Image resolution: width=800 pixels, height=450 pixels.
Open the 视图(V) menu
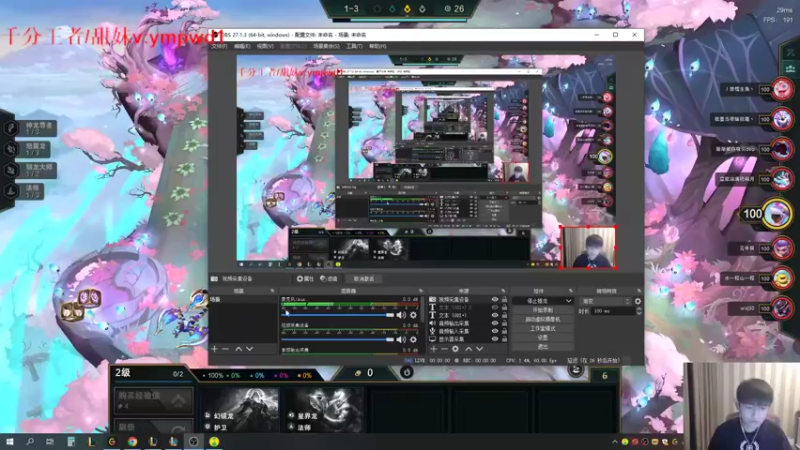tap(265, 46)
